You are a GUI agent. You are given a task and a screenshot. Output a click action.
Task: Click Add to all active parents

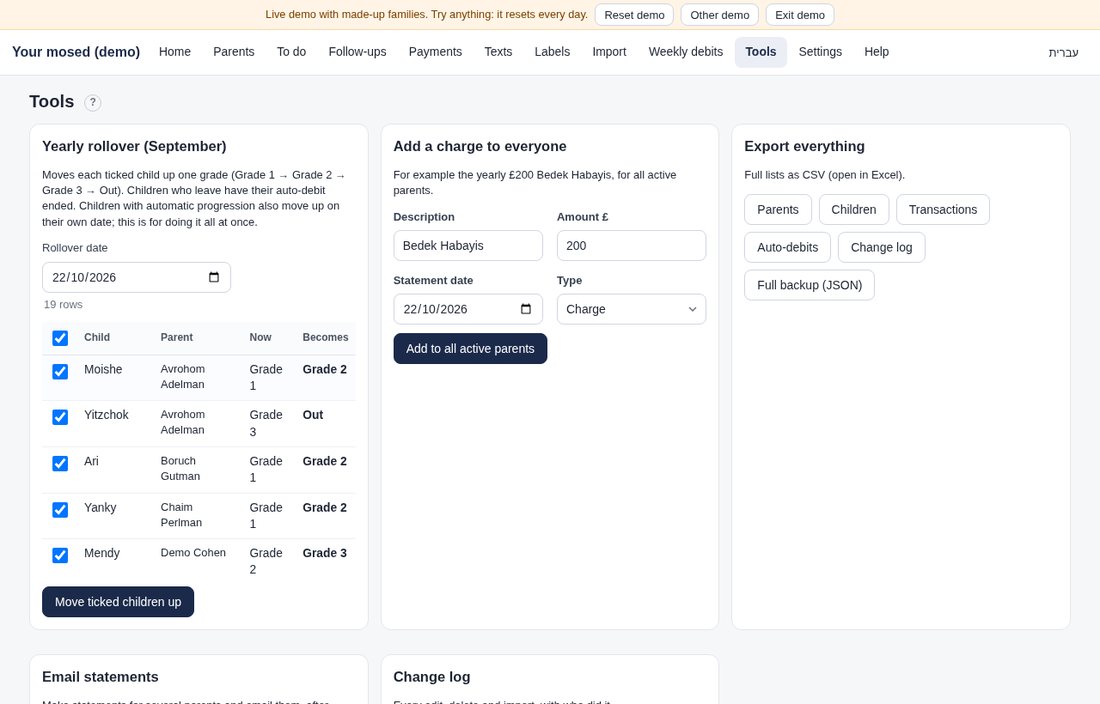[470, 348]
